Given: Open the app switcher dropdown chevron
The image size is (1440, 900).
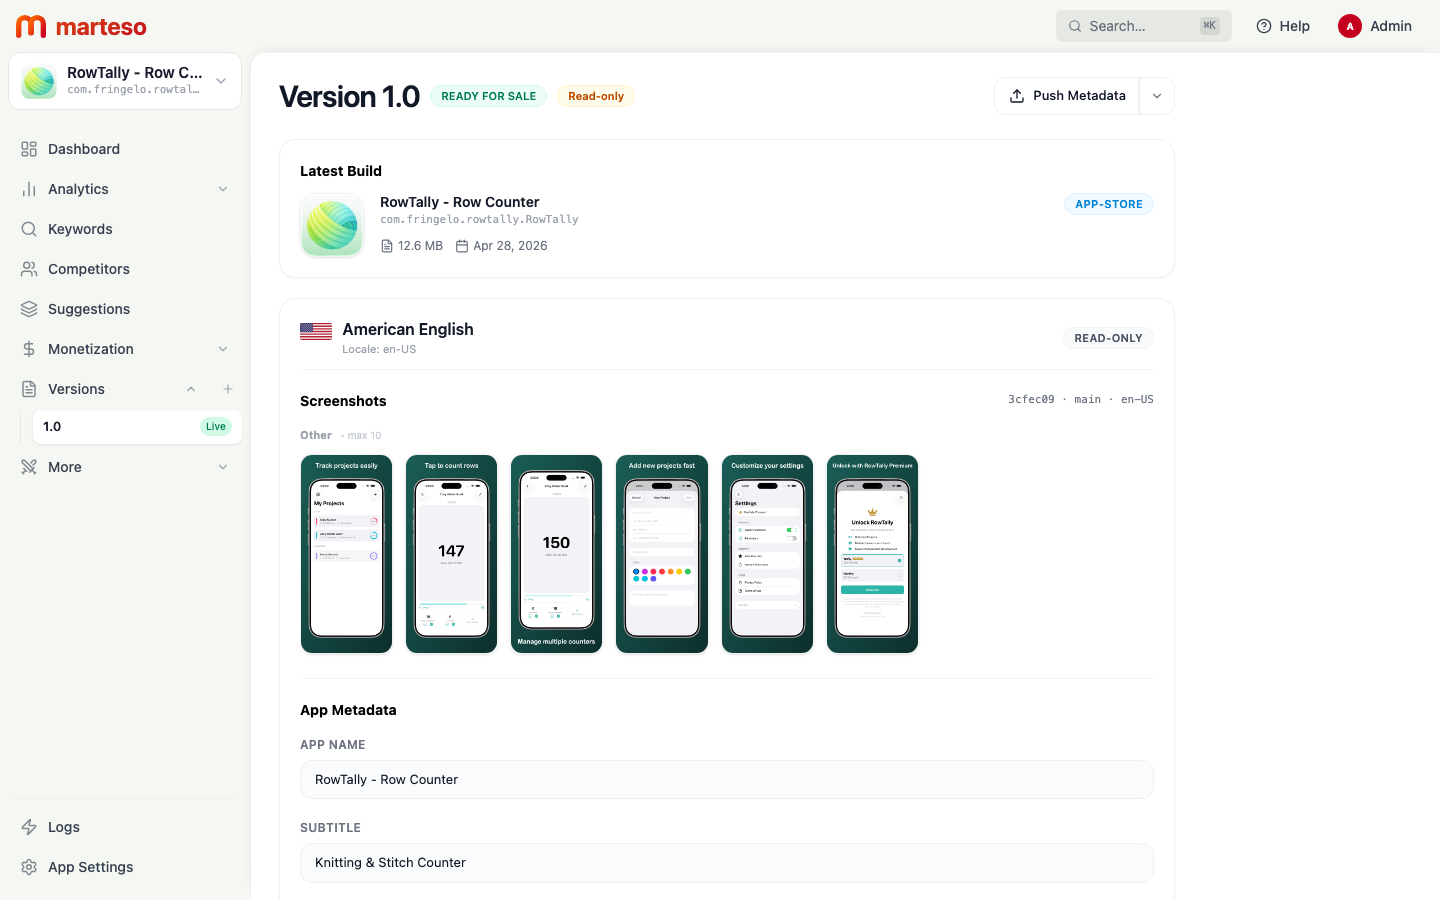Looking at the screenshot, I should [221, 81].
